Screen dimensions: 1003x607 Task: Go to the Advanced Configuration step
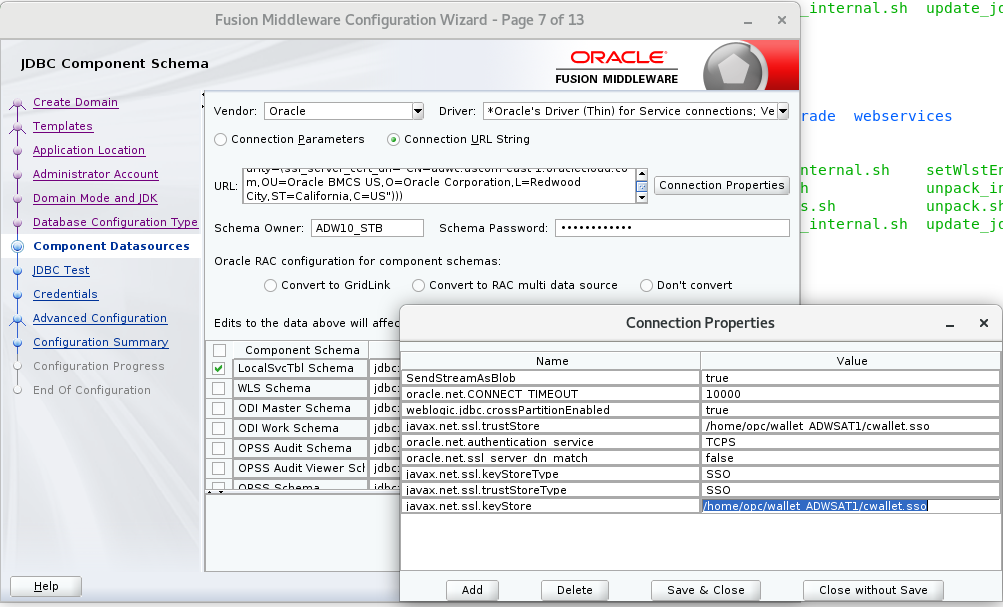(x=100, y=318)
